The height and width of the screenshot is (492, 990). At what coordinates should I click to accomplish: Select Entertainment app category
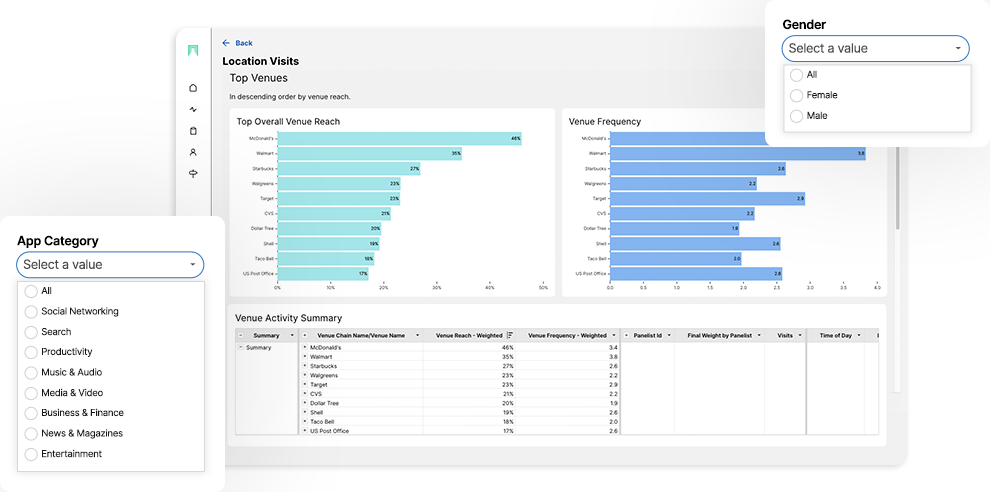coord(31,453)
